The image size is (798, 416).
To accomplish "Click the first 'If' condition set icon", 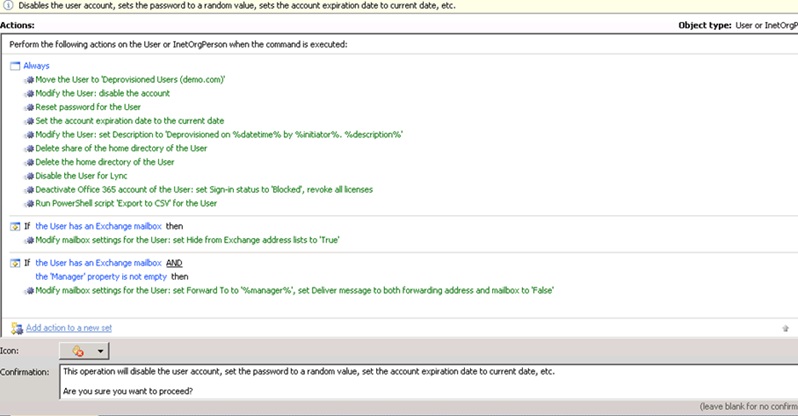I will 15,227.
